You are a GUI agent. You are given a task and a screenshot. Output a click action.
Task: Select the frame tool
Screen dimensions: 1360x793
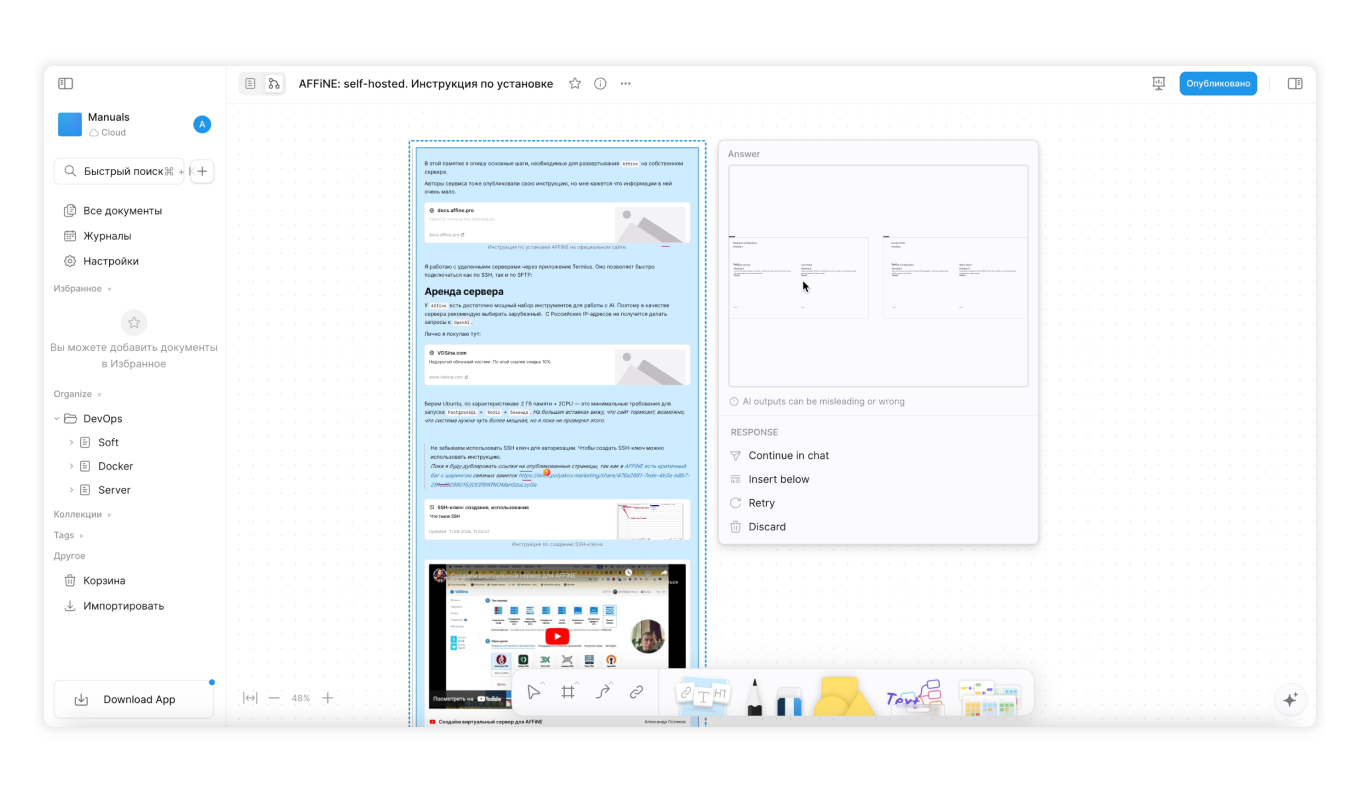(x=568, y=692)
